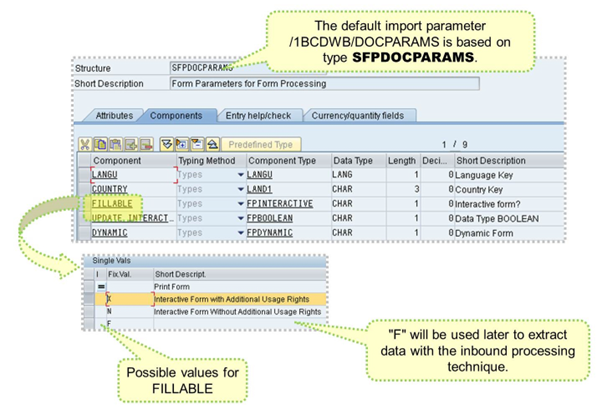This screenshot has width=602, height=409.
Task: Select the row selector beside LANGU
Action: click(x=84, y=174)
